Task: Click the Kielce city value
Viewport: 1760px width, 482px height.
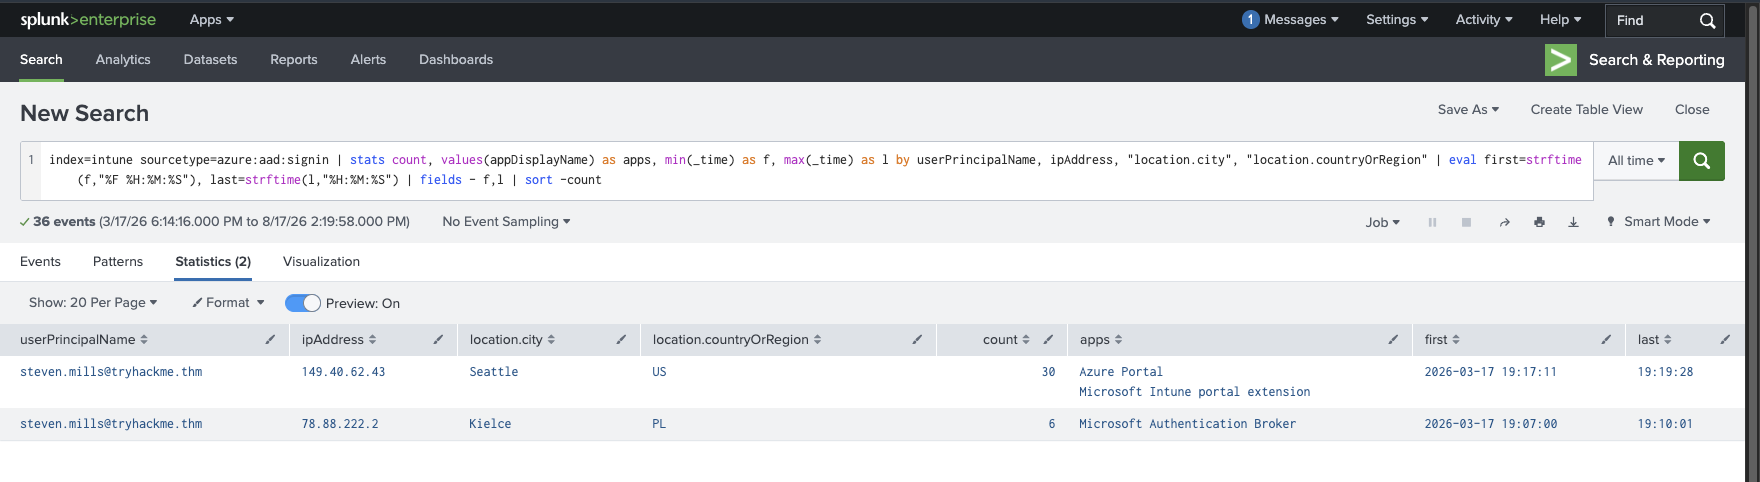Action: 490,424
